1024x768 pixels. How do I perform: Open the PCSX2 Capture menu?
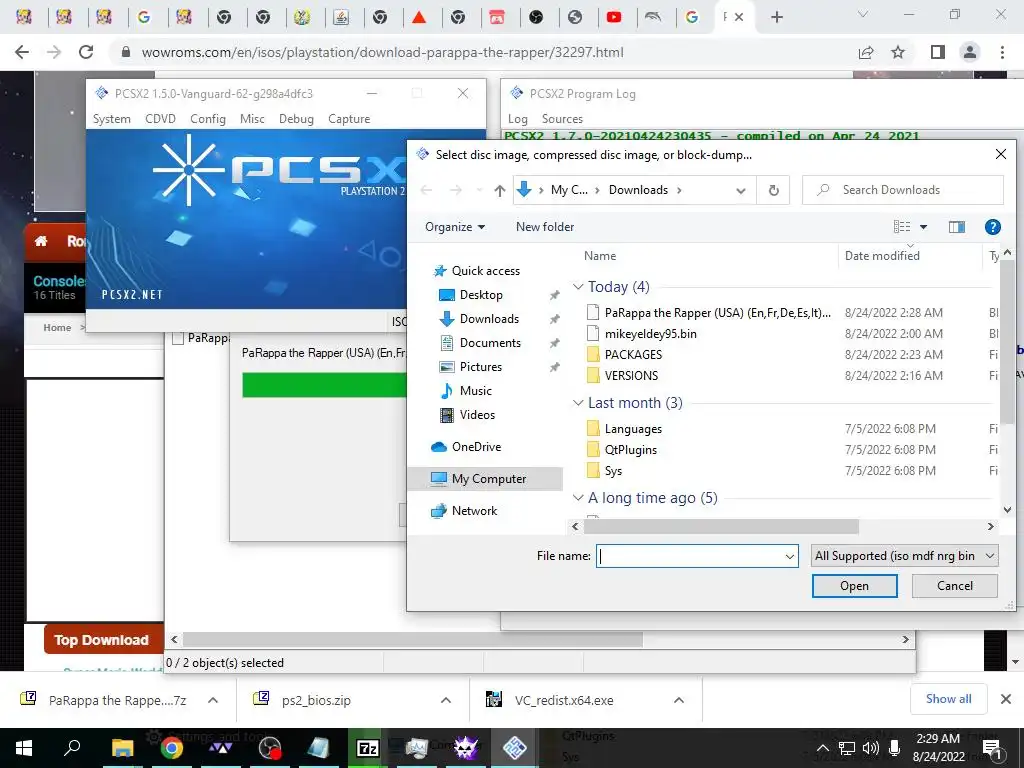tap(349, 119)
